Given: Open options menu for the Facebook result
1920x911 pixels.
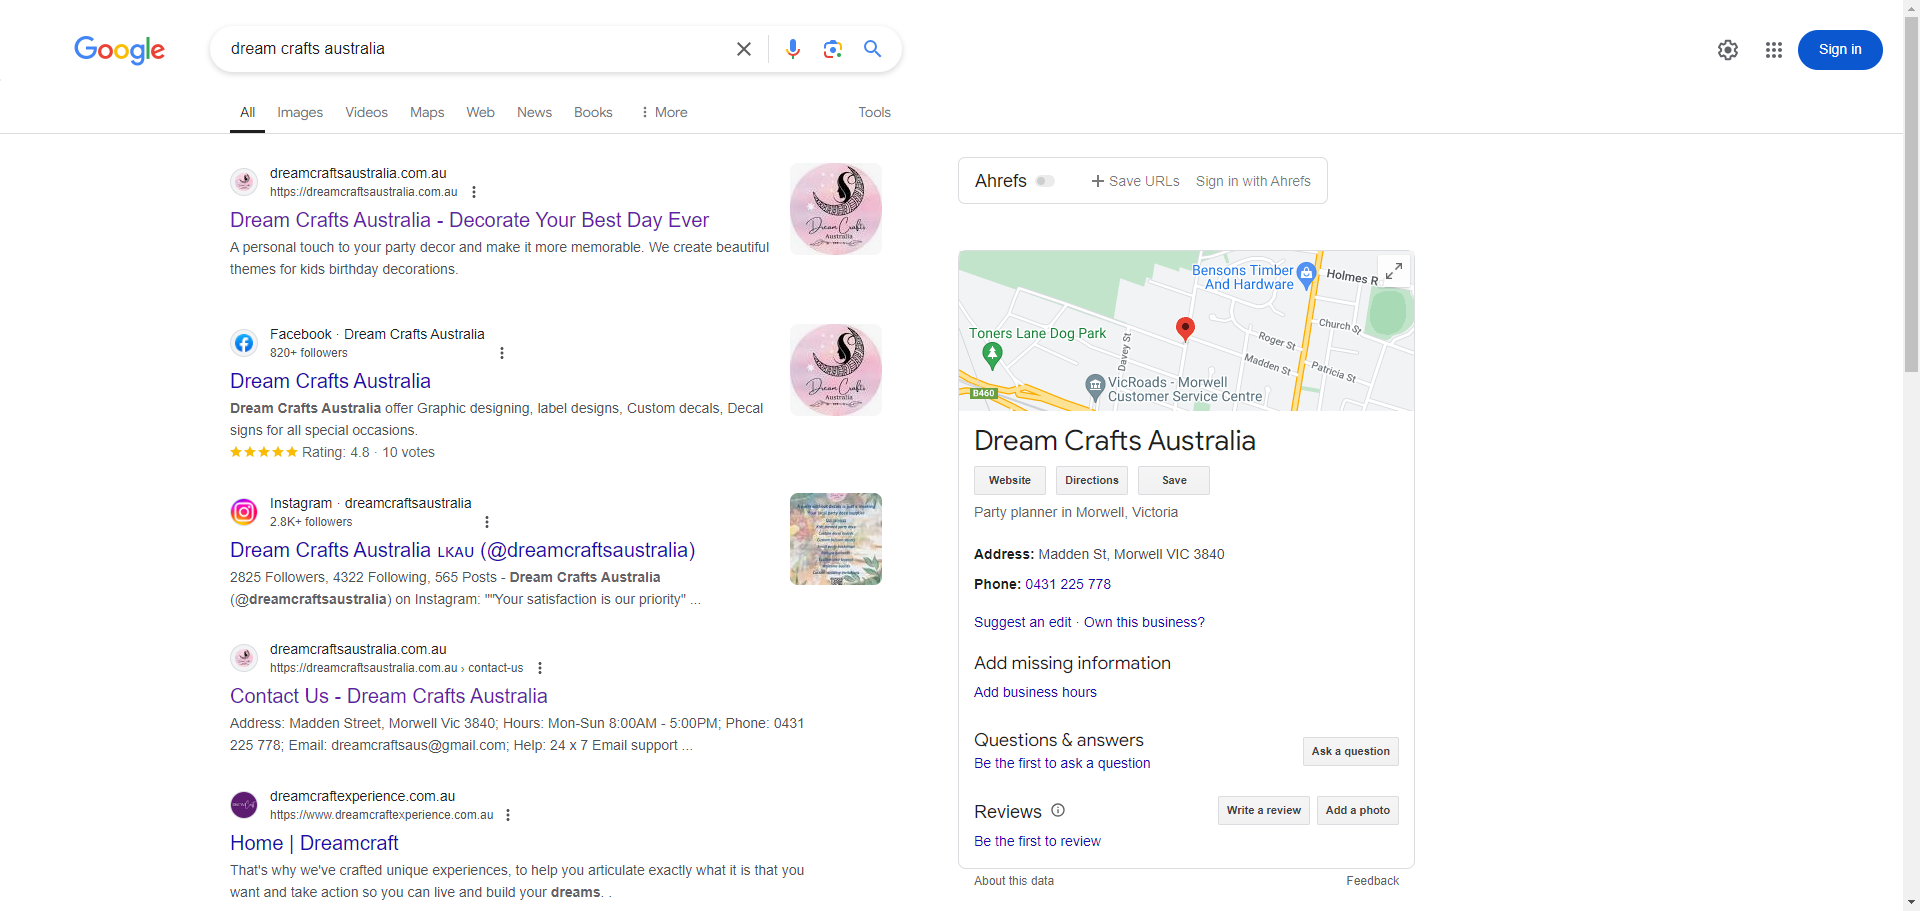Looking at the screenshot, I should click(x=502, y=353).
